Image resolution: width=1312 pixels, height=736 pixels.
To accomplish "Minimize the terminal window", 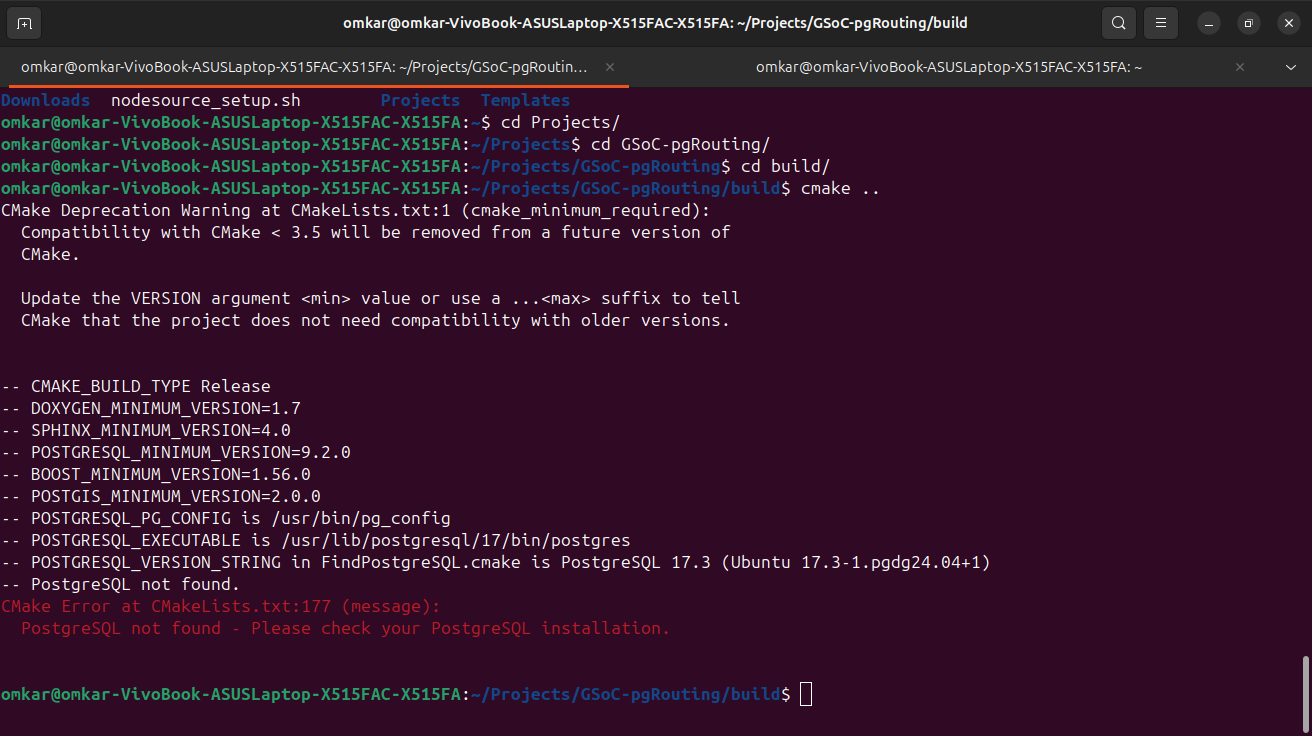I will [x=1209, y=23].
